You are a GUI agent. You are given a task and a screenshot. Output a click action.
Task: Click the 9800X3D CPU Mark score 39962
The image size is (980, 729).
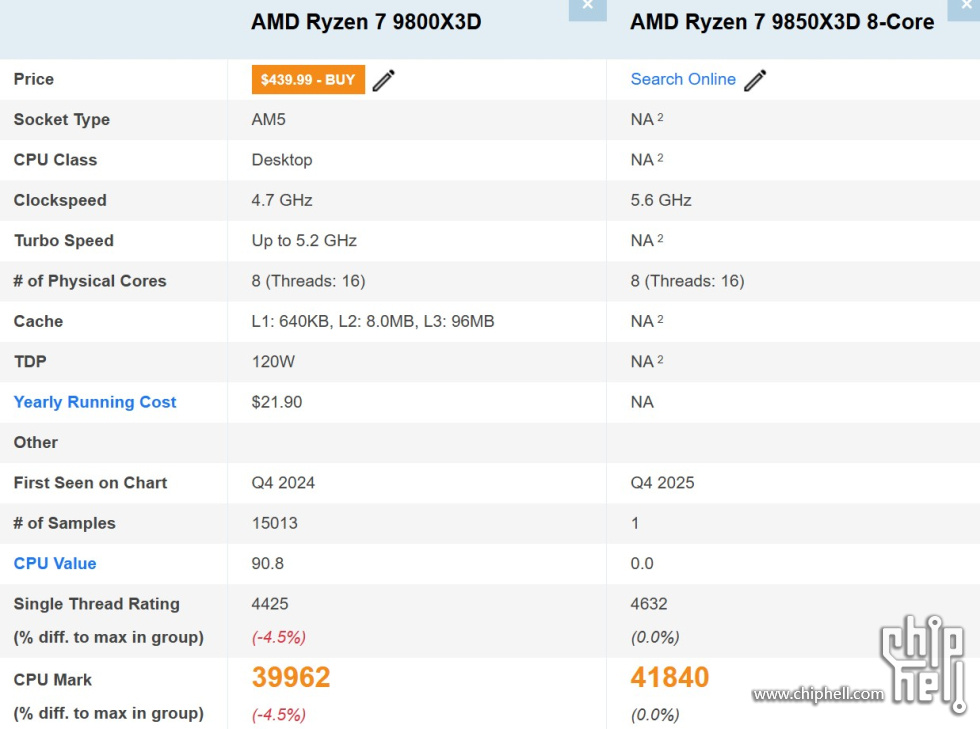tap(290, 677)
